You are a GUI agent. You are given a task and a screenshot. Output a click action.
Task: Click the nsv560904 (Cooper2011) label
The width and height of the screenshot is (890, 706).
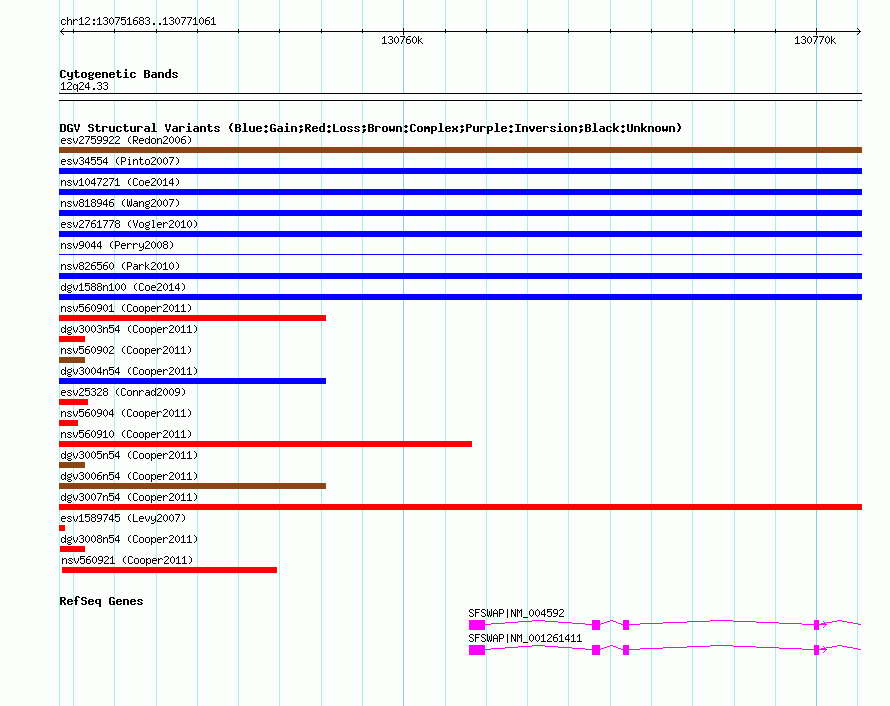(126, 413)
